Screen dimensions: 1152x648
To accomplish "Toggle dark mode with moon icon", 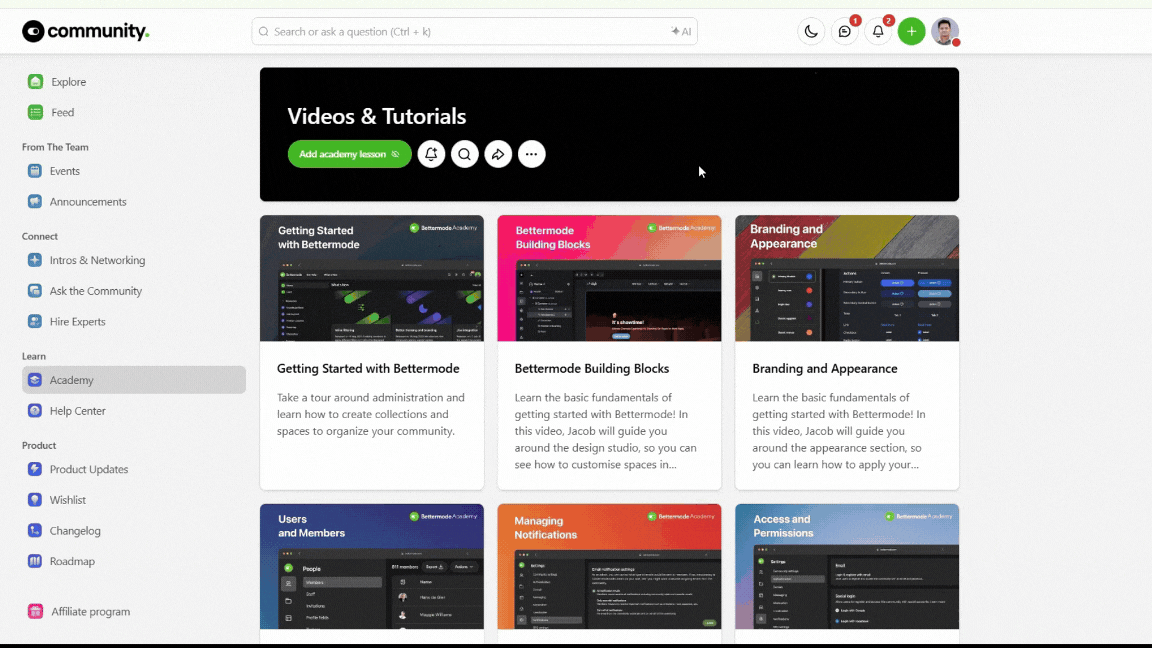I will (x=811, y=32).
